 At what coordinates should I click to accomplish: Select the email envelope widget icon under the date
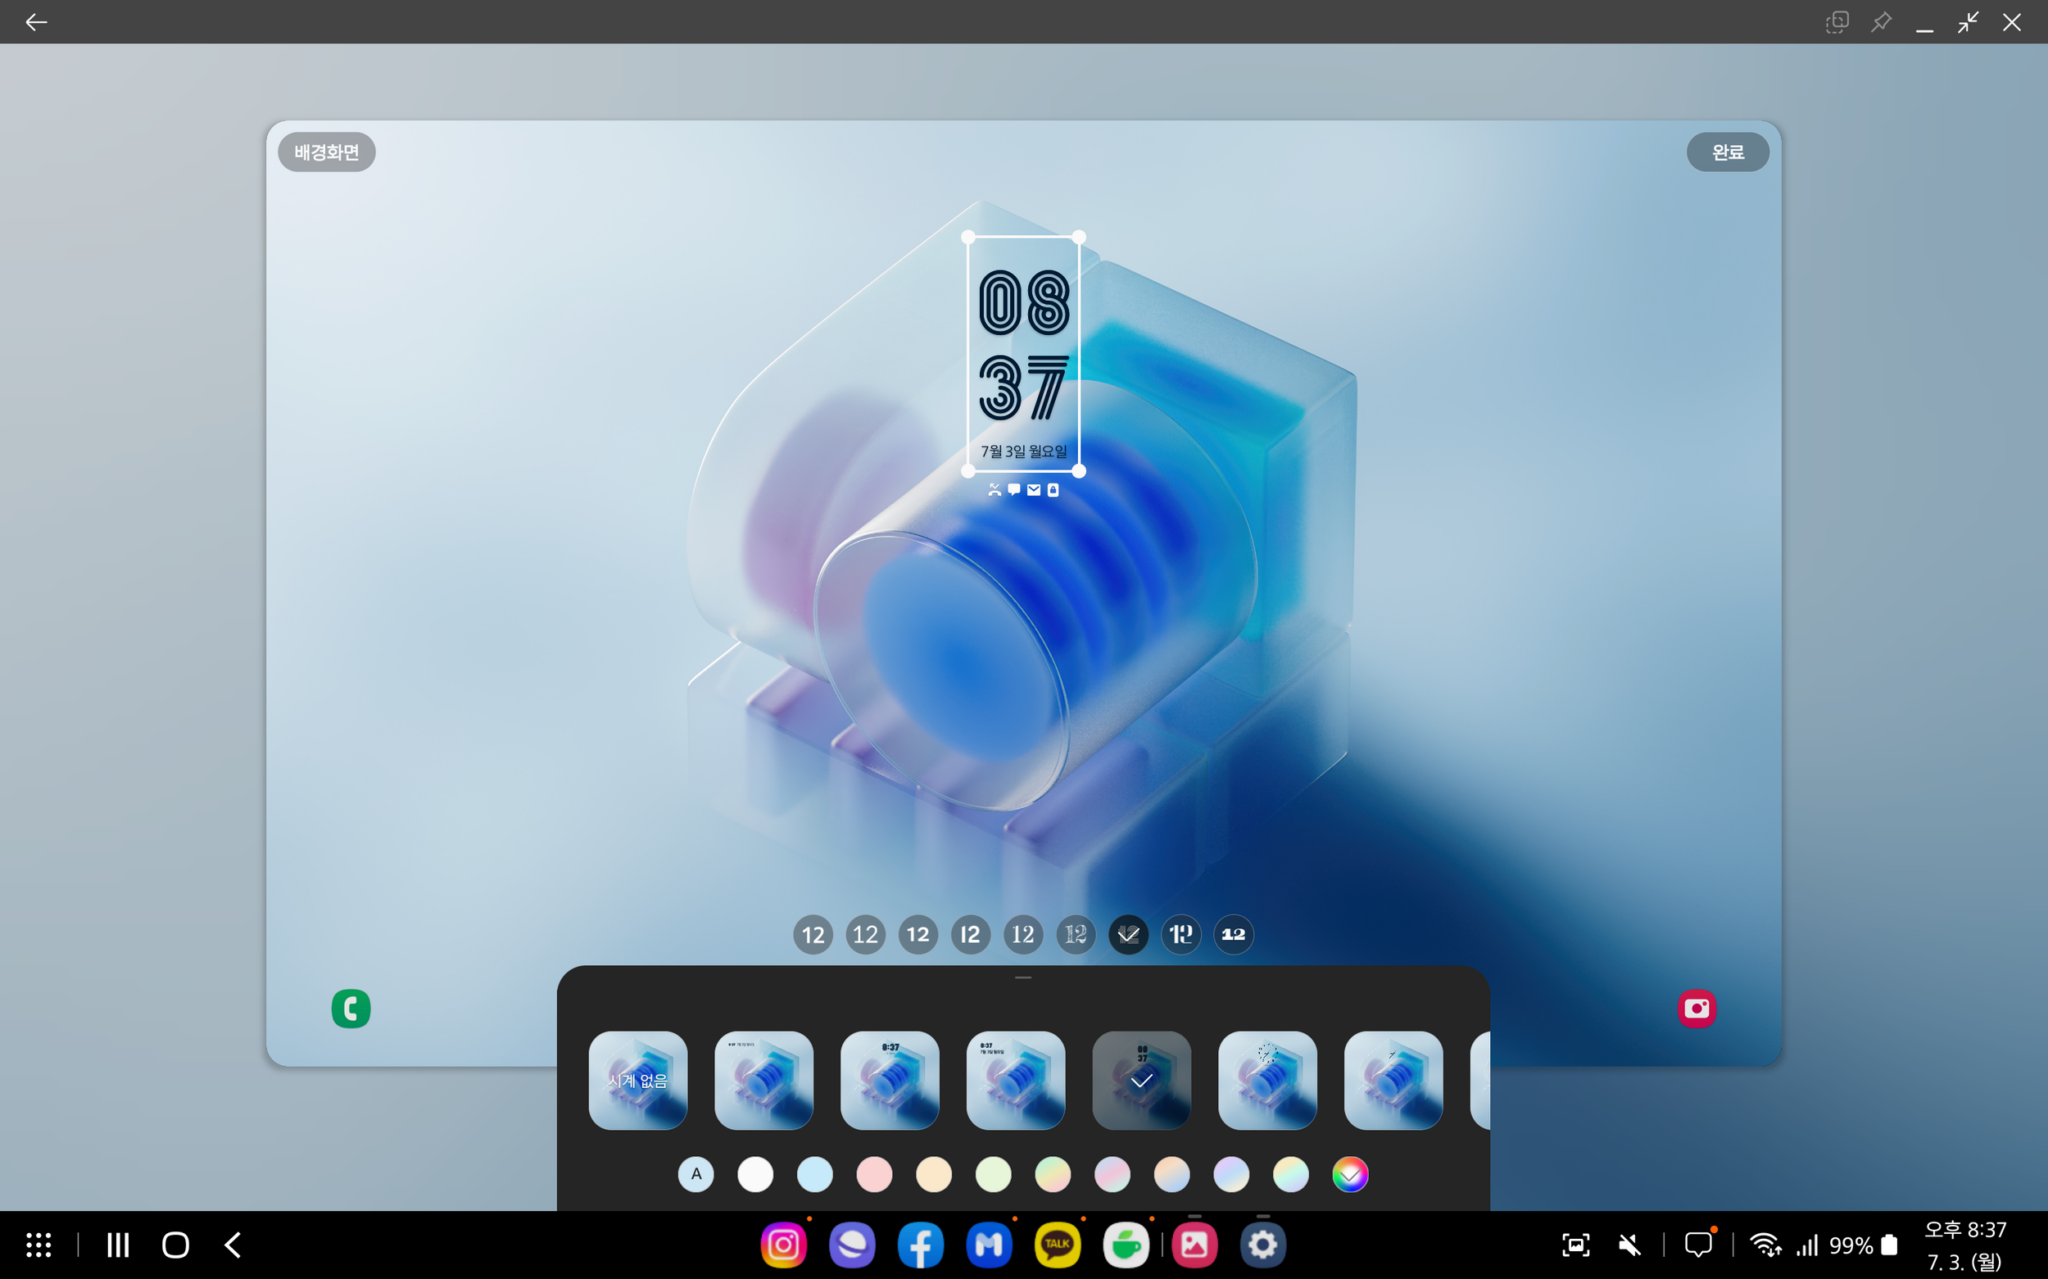click(x=1034, y=490)
